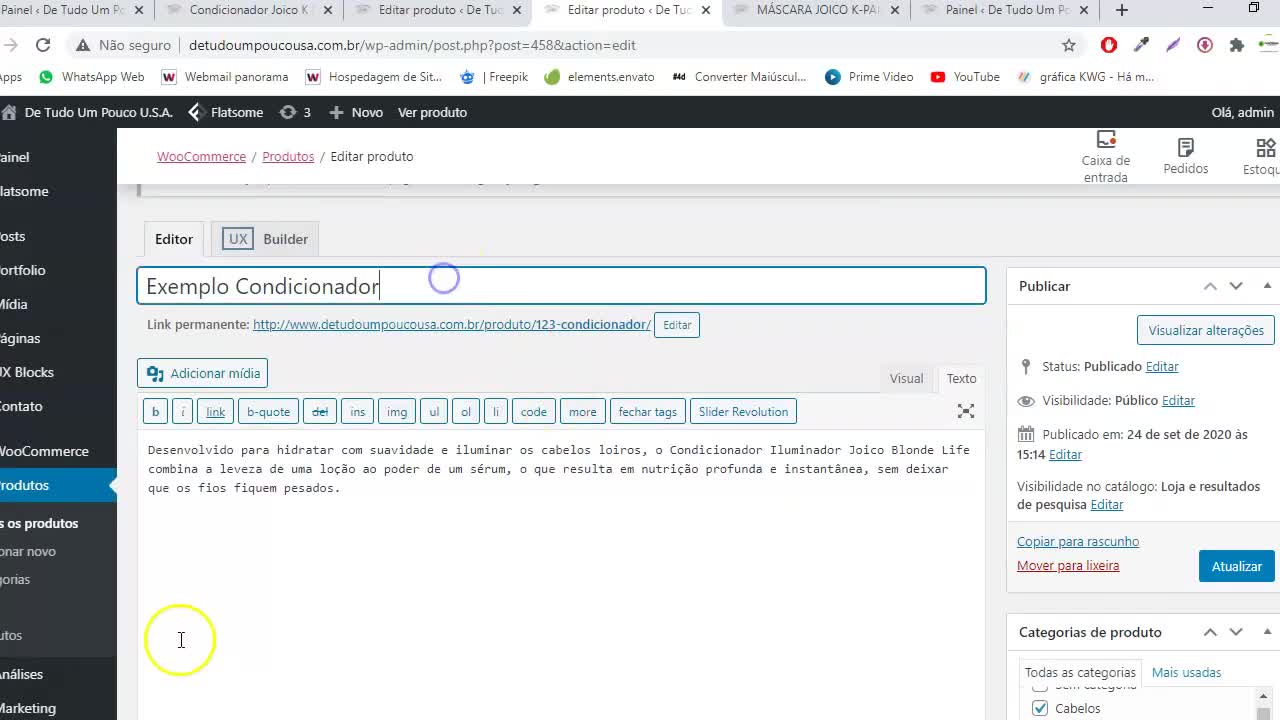Viewport: 1280px width, 720px height.
Task: Click the browser address bar URL
Action: click(x=412, y=45)
